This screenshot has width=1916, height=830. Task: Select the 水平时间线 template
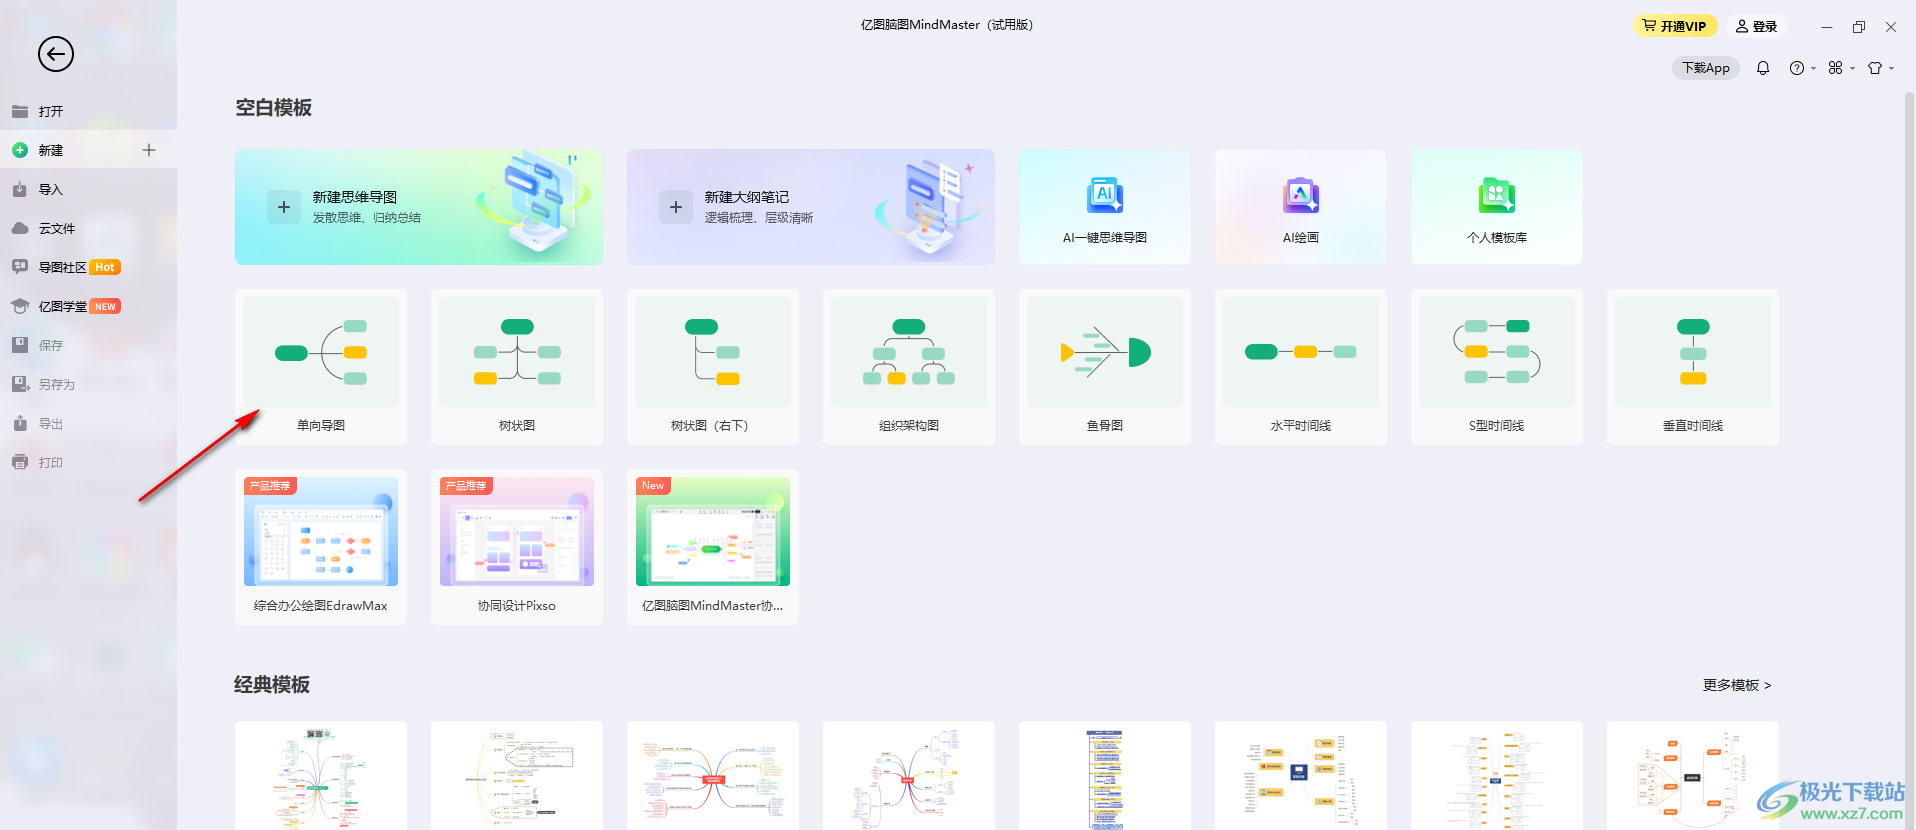coord(1301,367)
